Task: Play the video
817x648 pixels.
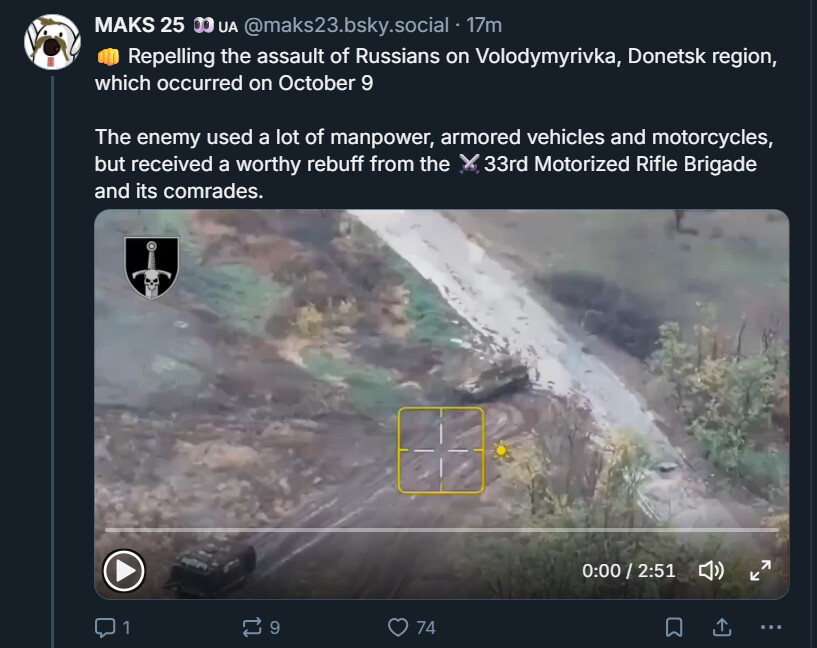Action: [123, 571]
